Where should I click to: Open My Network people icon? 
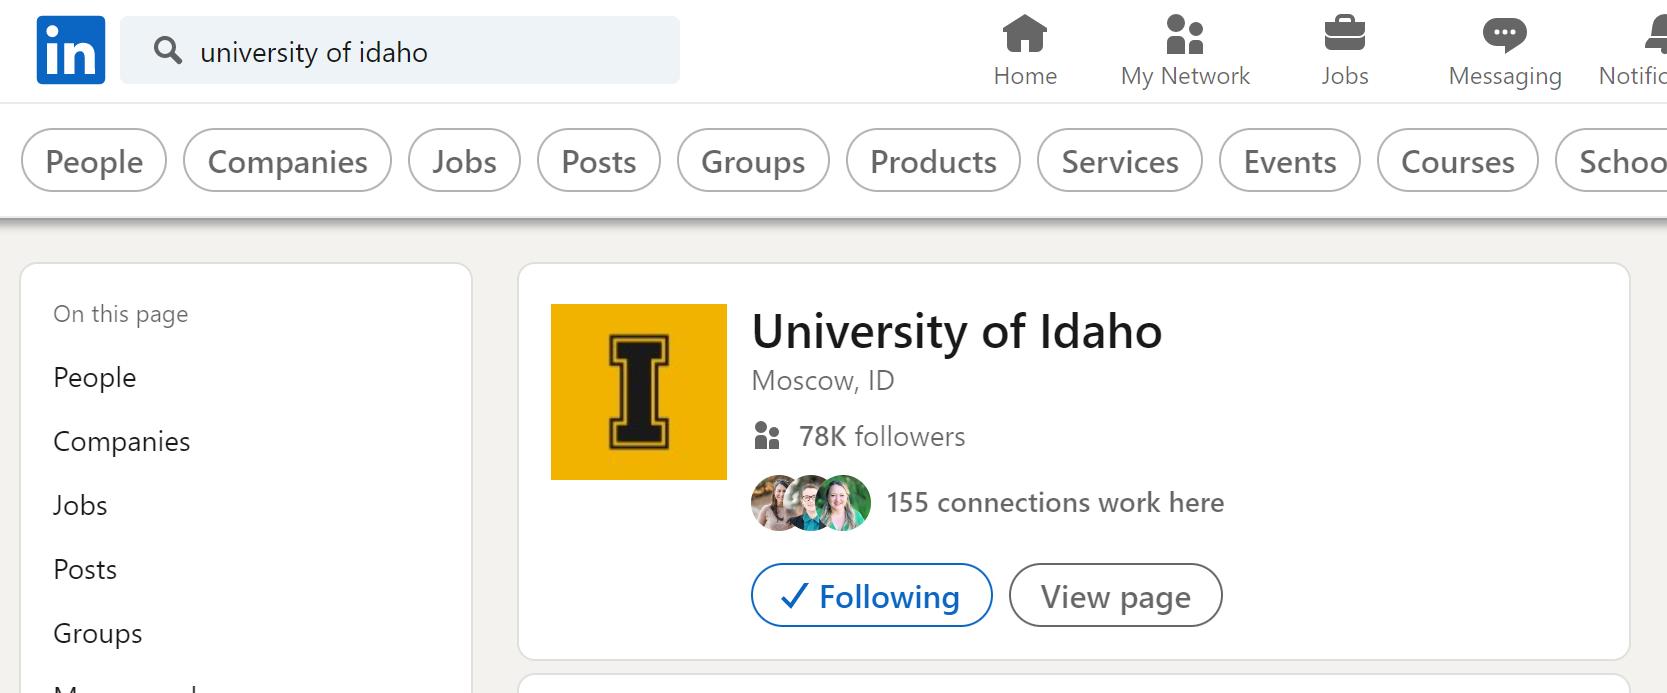pyautogui.click(x=1184, y=34)
